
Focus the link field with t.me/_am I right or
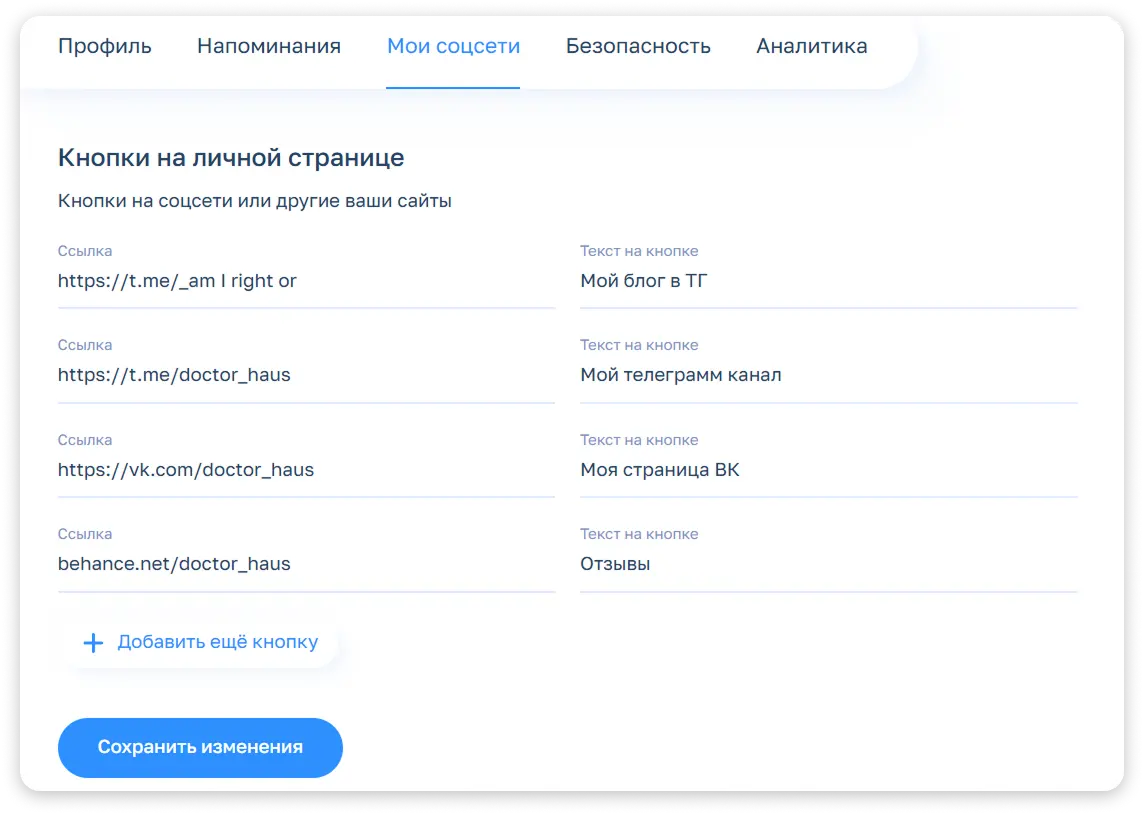[x=306, y=281]
